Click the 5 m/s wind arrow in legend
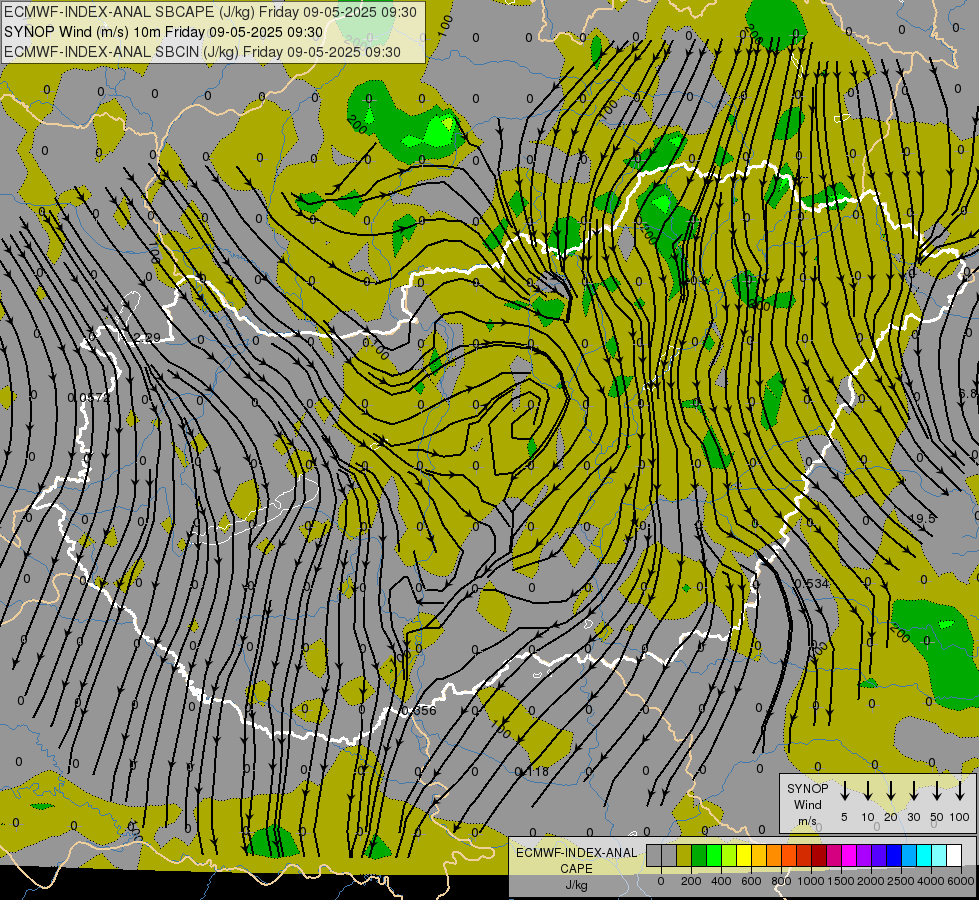Screen dimensions: 979x900 [x=844, y=791]
